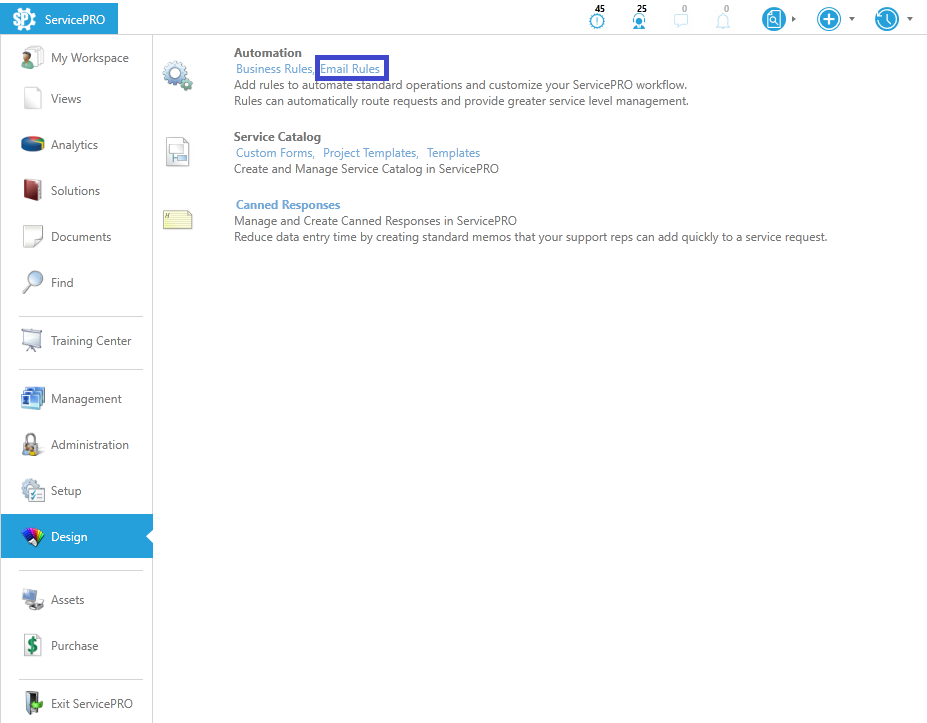Click the Management sidebar icon

coord(33,398)
